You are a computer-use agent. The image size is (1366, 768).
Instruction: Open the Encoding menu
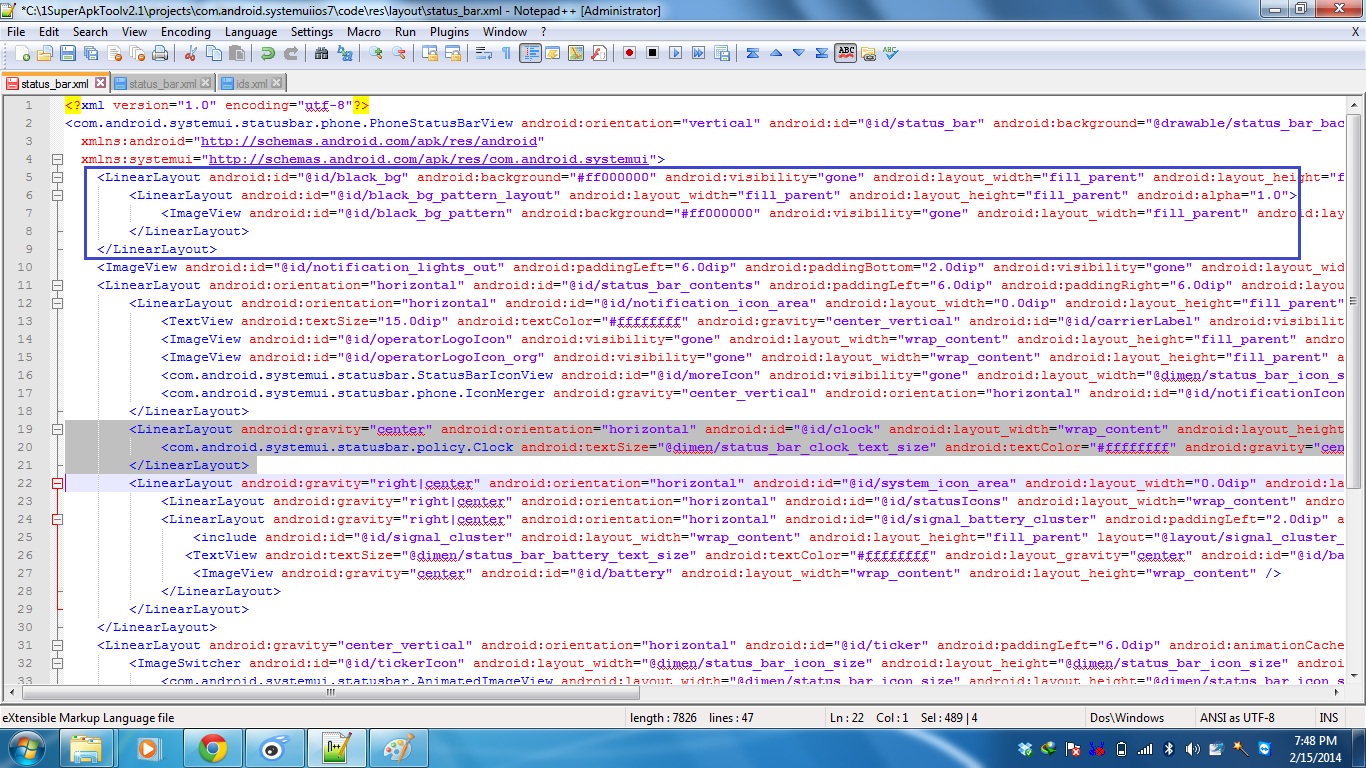(x=186, y=31)
